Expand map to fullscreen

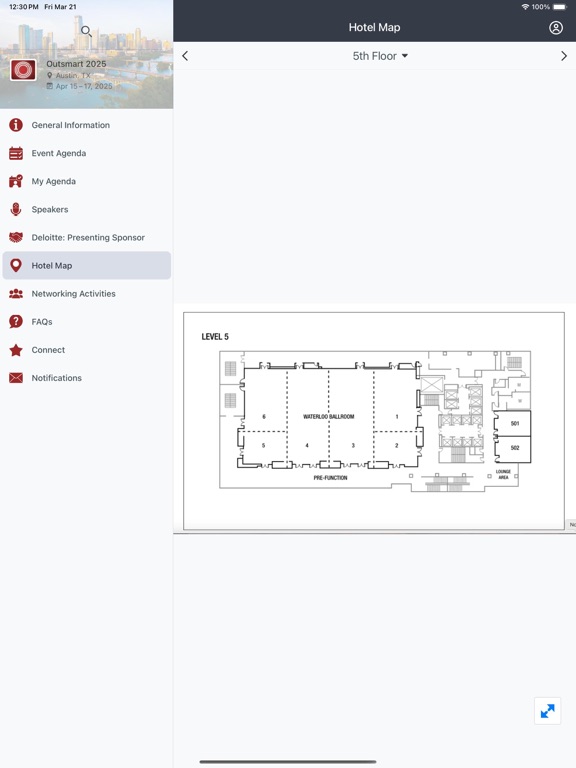[x=547, y=711]
